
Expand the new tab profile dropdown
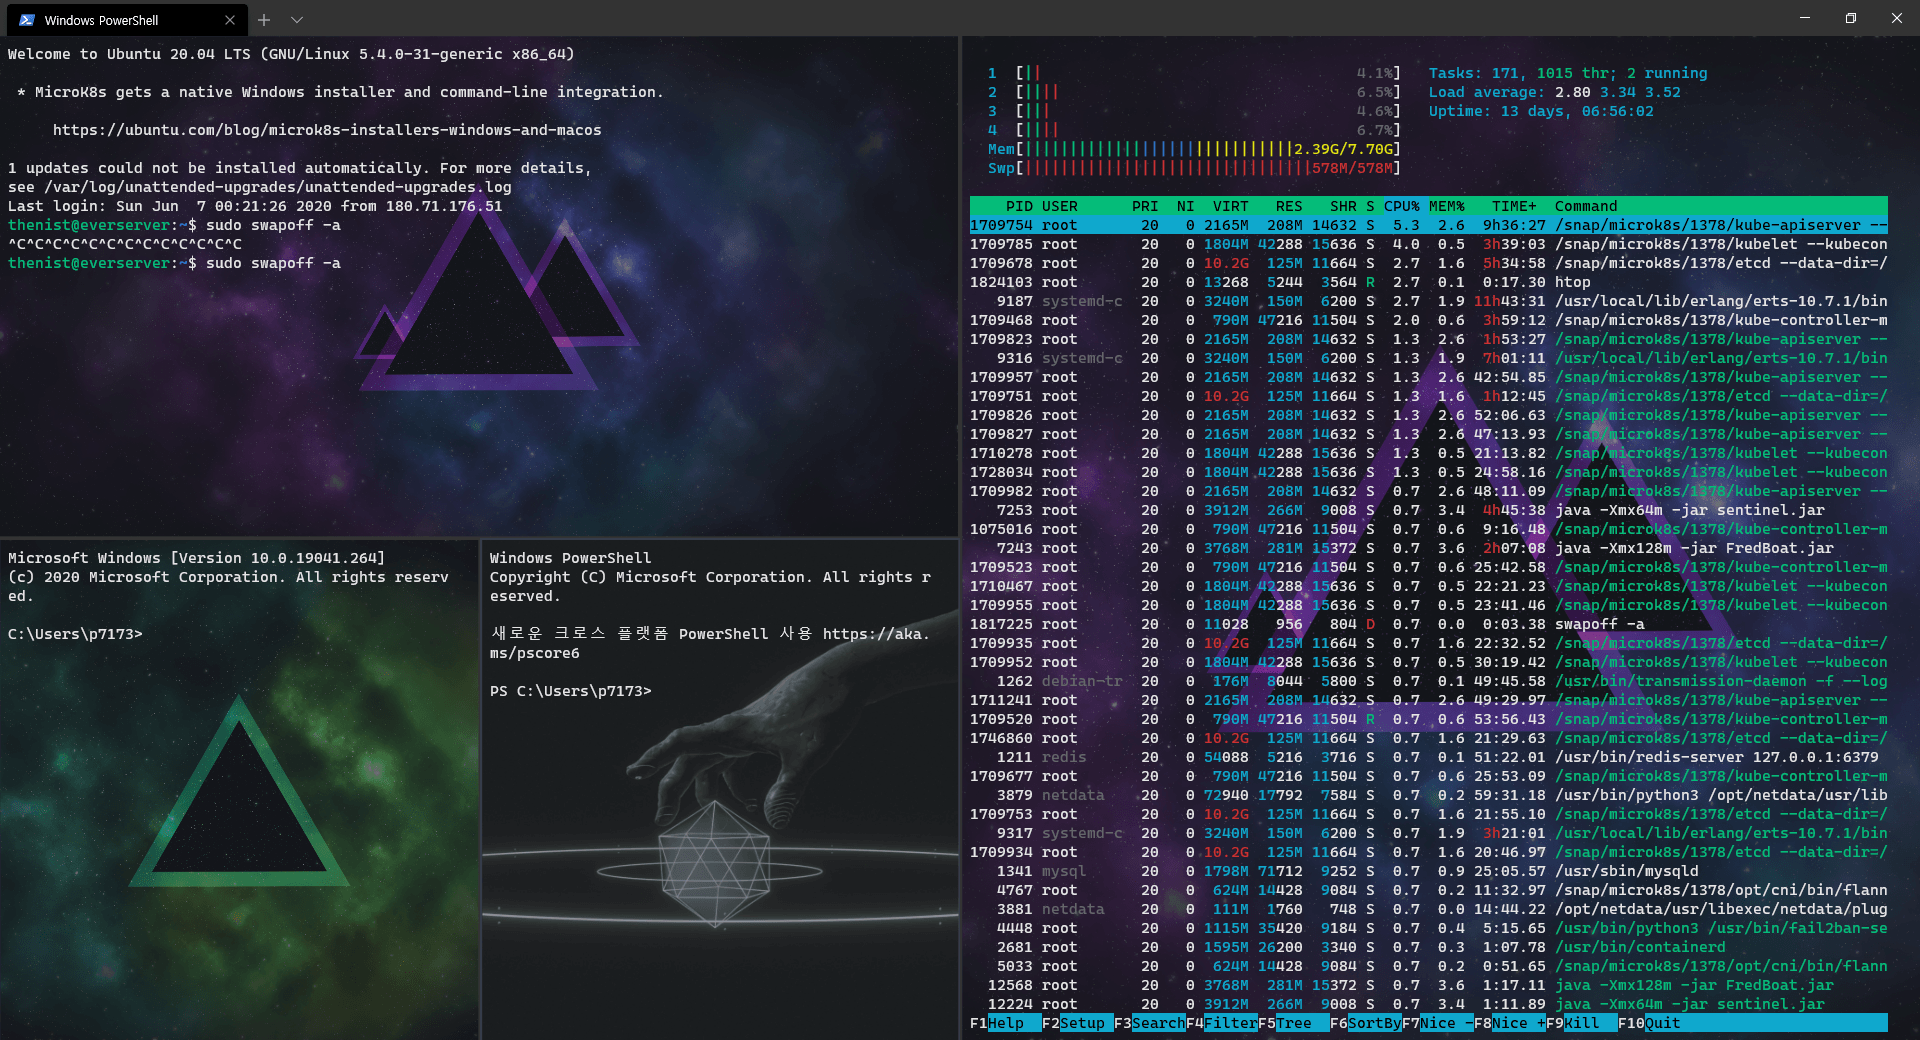297,20
